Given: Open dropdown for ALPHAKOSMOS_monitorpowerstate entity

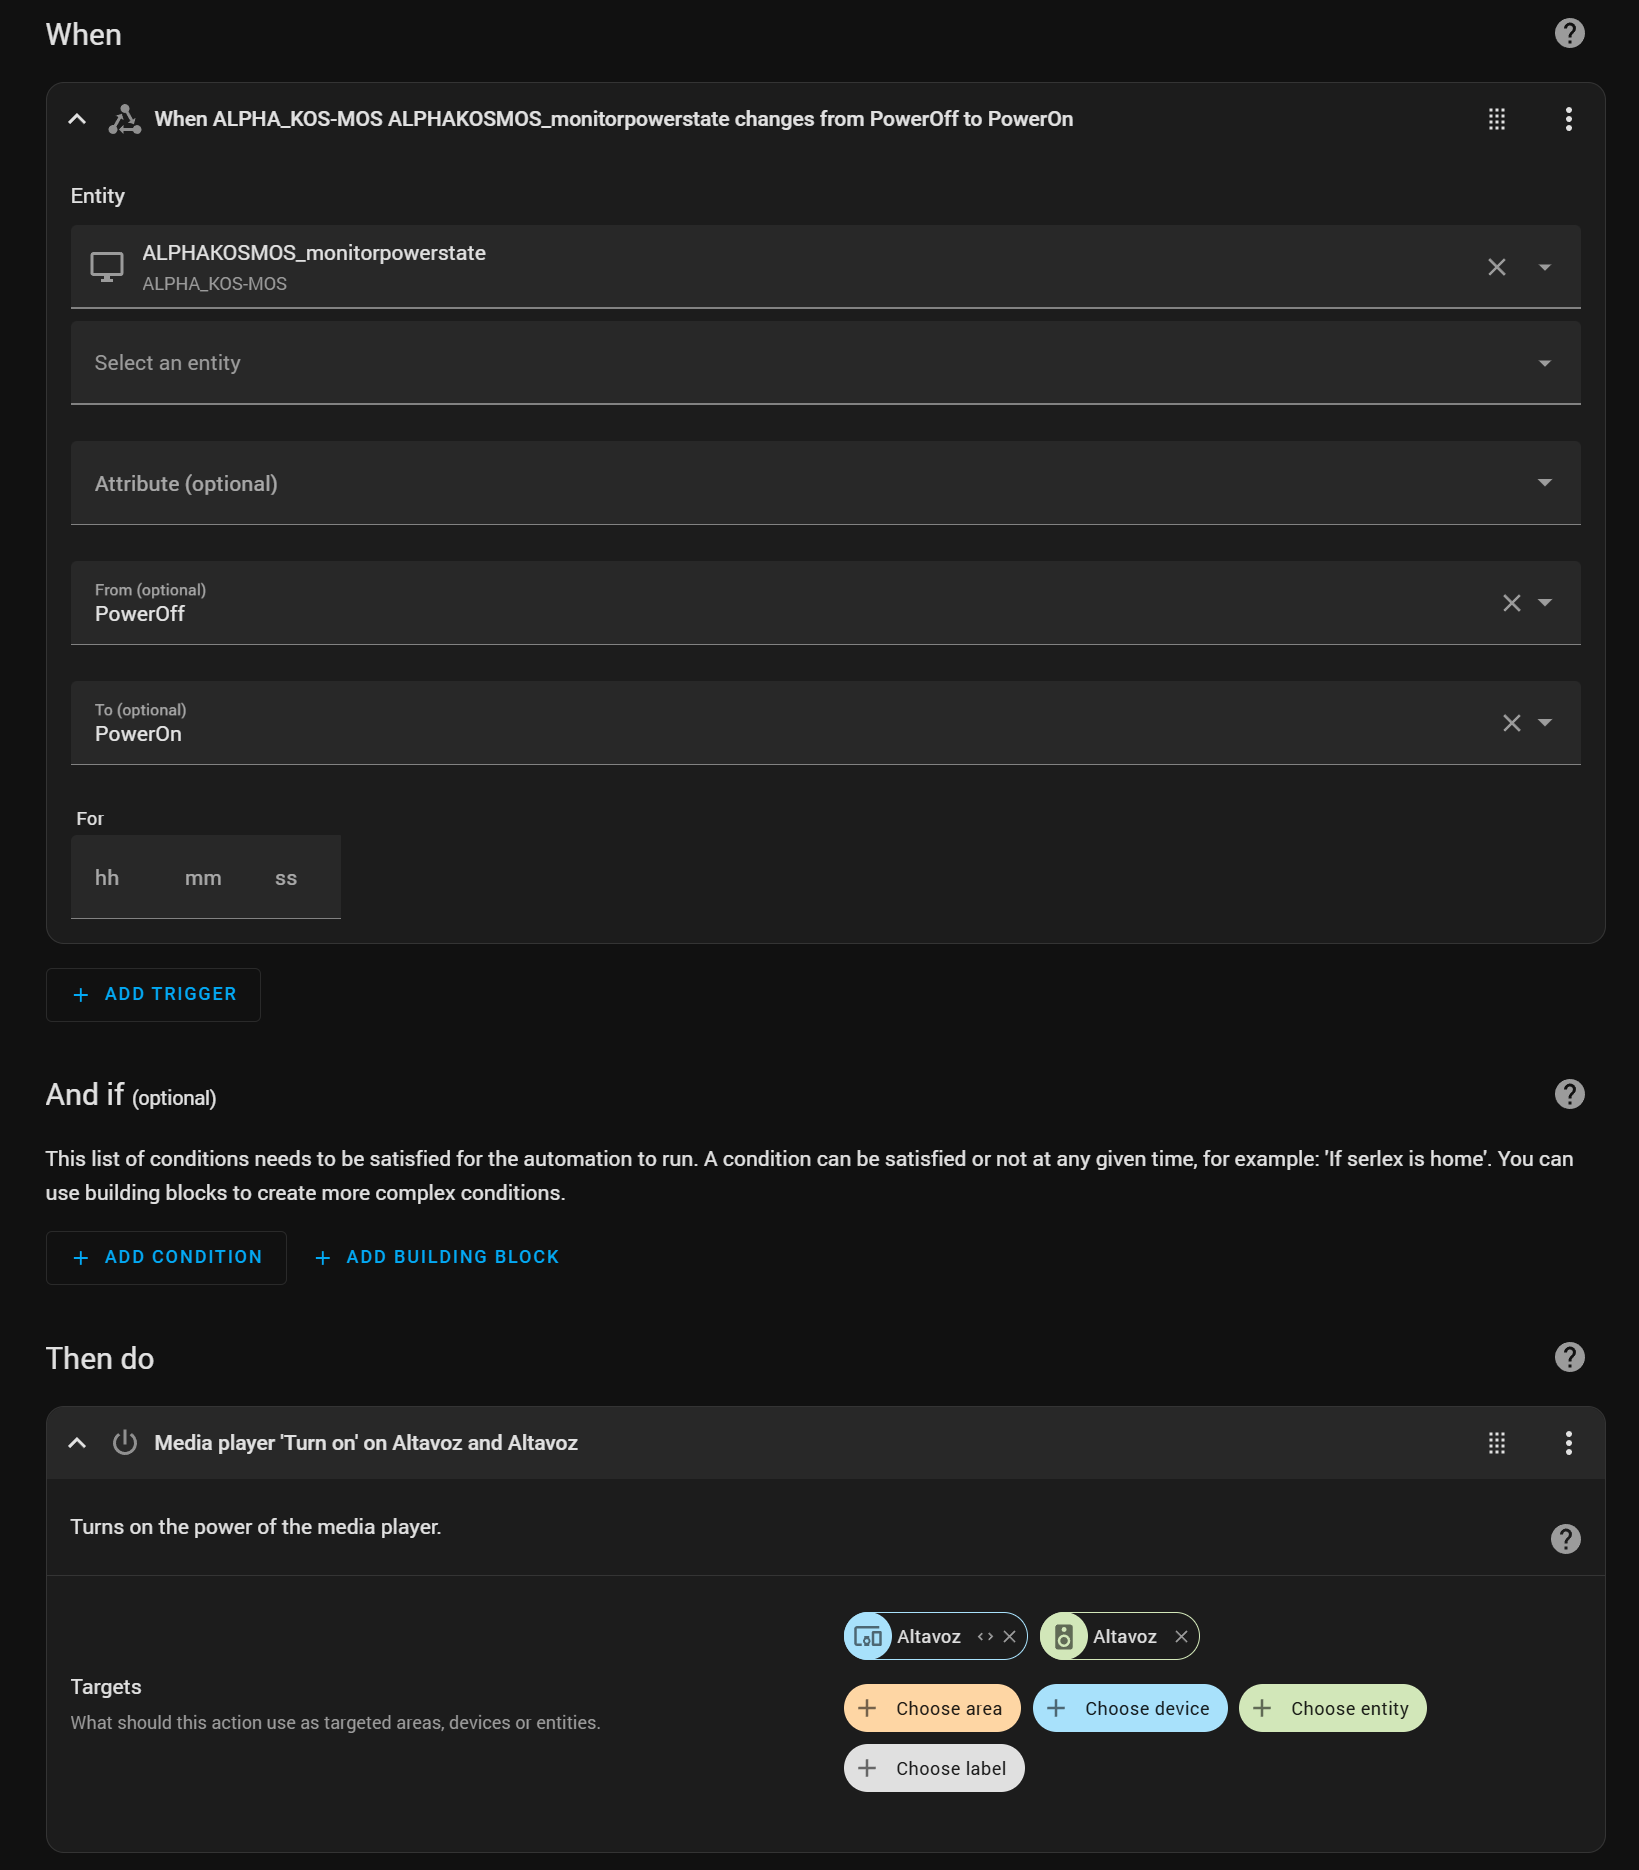Looking at the screenshot, I should point(1544,267).
